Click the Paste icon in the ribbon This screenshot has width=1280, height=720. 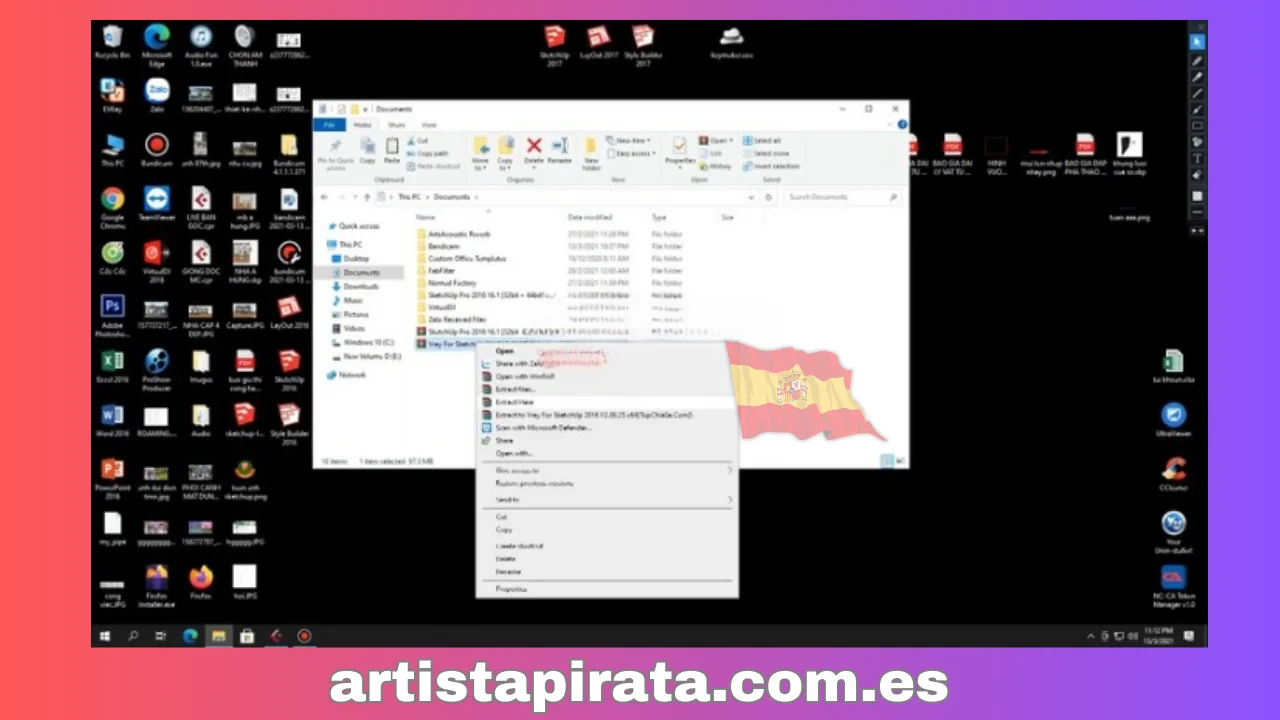point(392,151)
